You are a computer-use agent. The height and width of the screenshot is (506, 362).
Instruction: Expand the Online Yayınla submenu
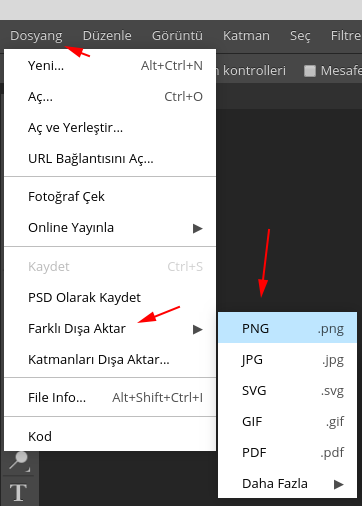click(110, 228)
